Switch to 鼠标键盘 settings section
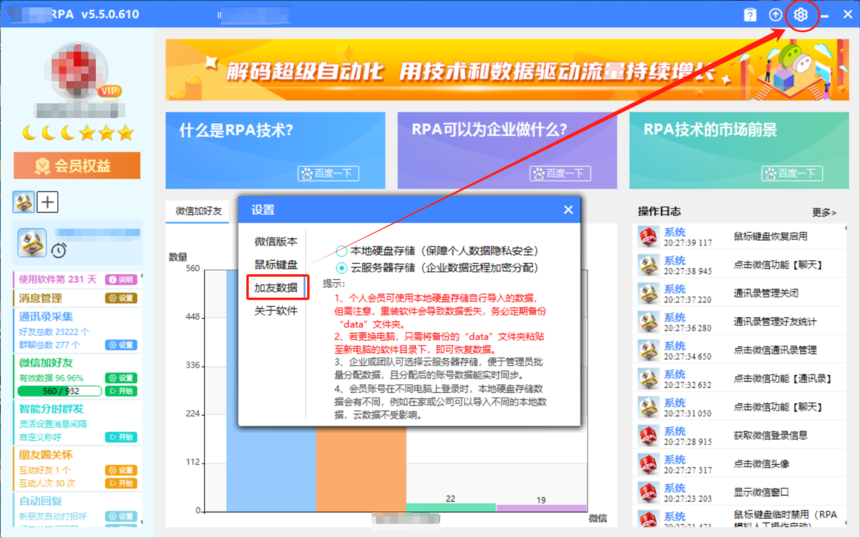The width and height of the screenshot is (860, 538). click(275, 264)
